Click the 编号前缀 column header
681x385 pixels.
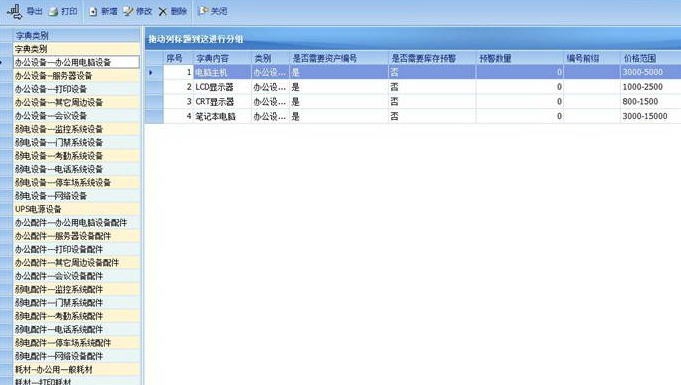pos(592,58)
